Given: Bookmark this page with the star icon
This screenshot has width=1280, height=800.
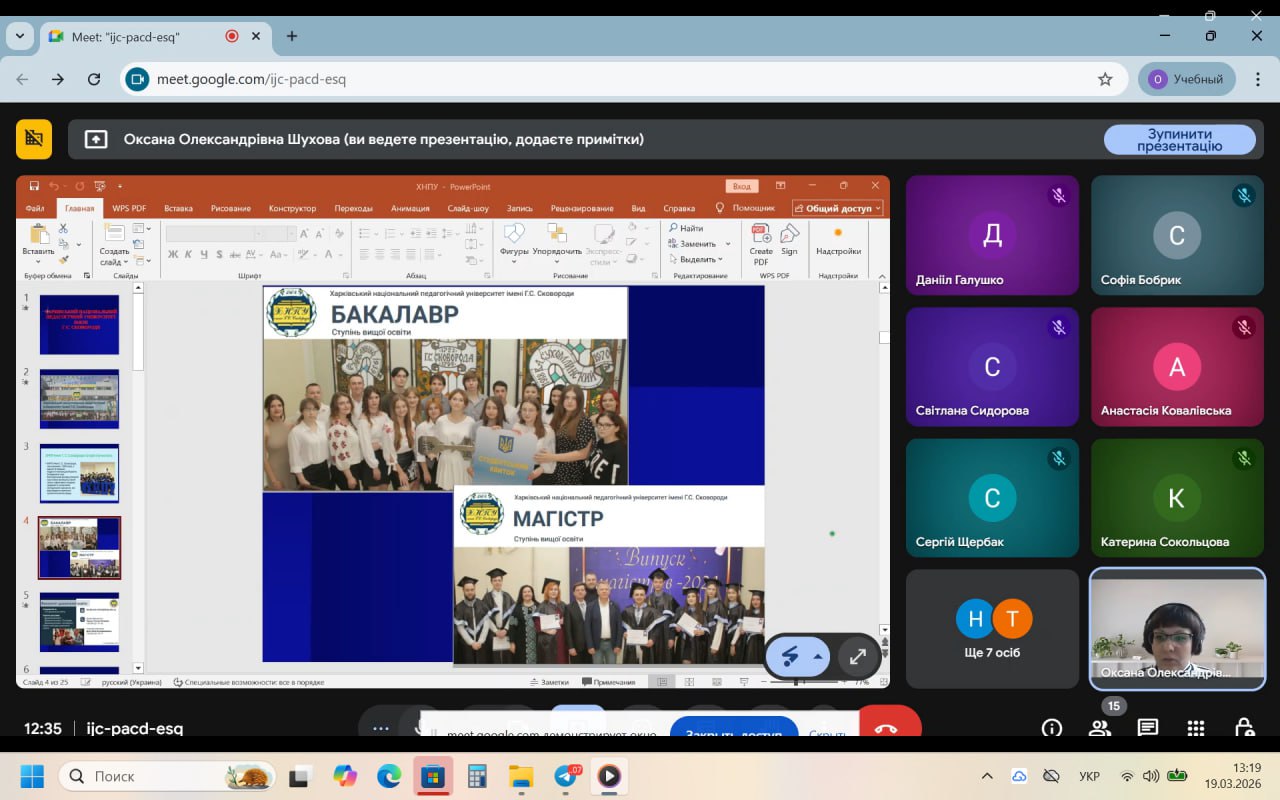Looking at the screenshot, I should pos(1105,79).
